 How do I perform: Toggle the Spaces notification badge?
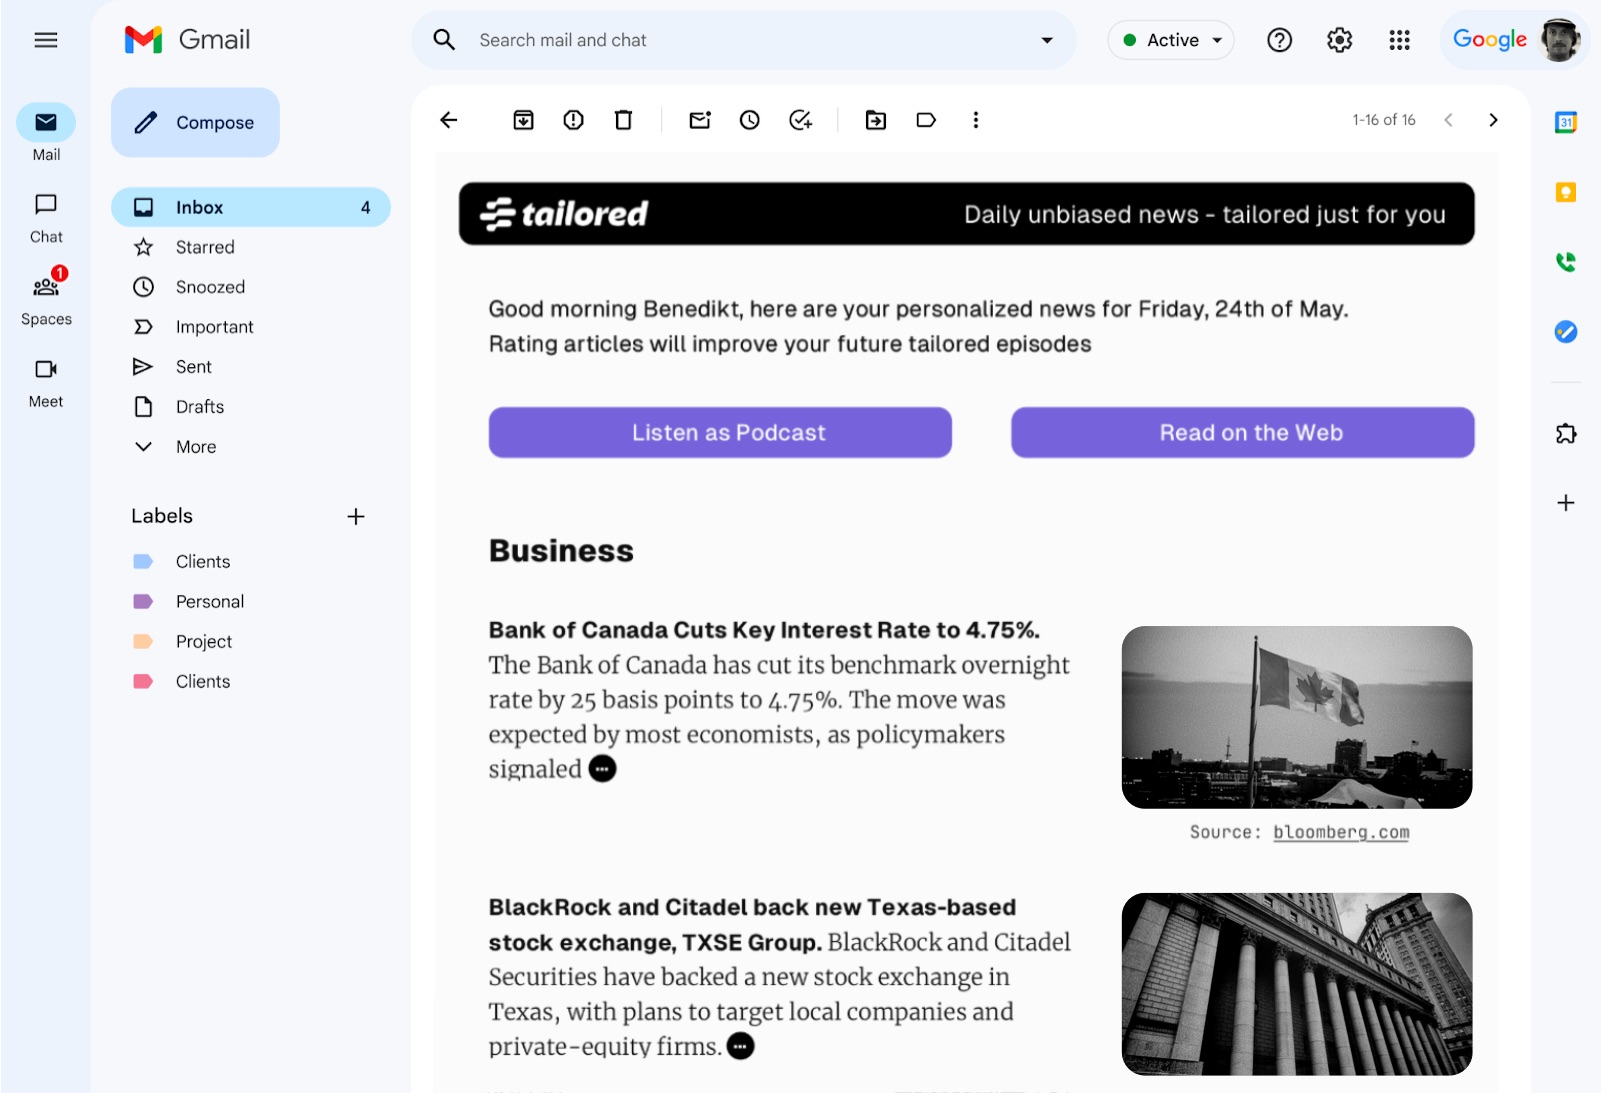coord(58,272)
